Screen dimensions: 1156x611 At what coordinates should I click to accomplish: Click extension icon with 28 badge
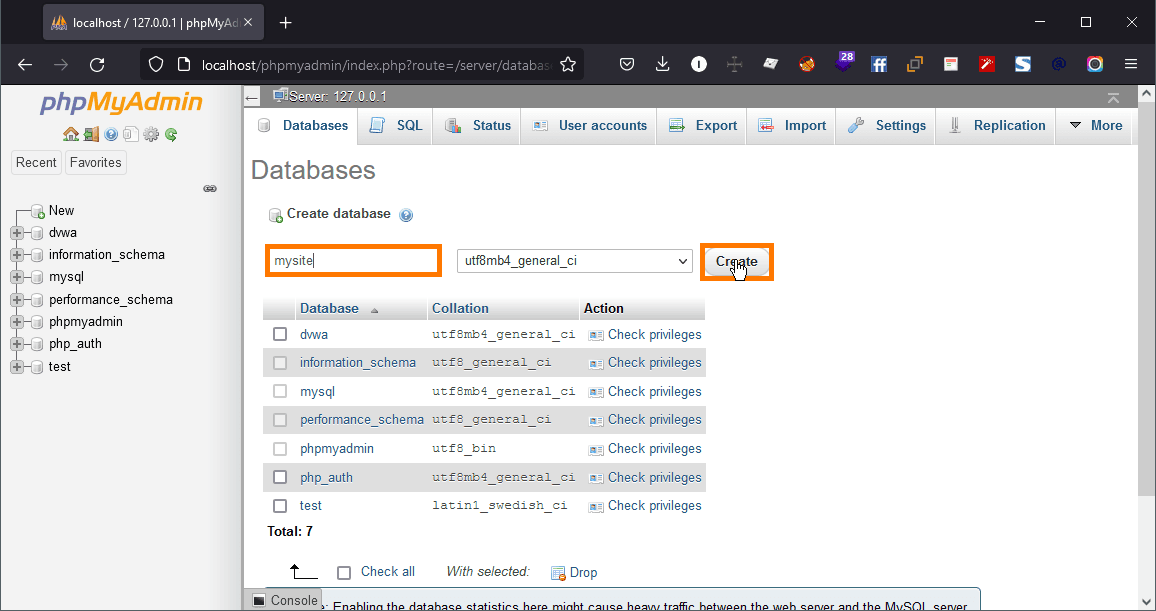(843, 62)
